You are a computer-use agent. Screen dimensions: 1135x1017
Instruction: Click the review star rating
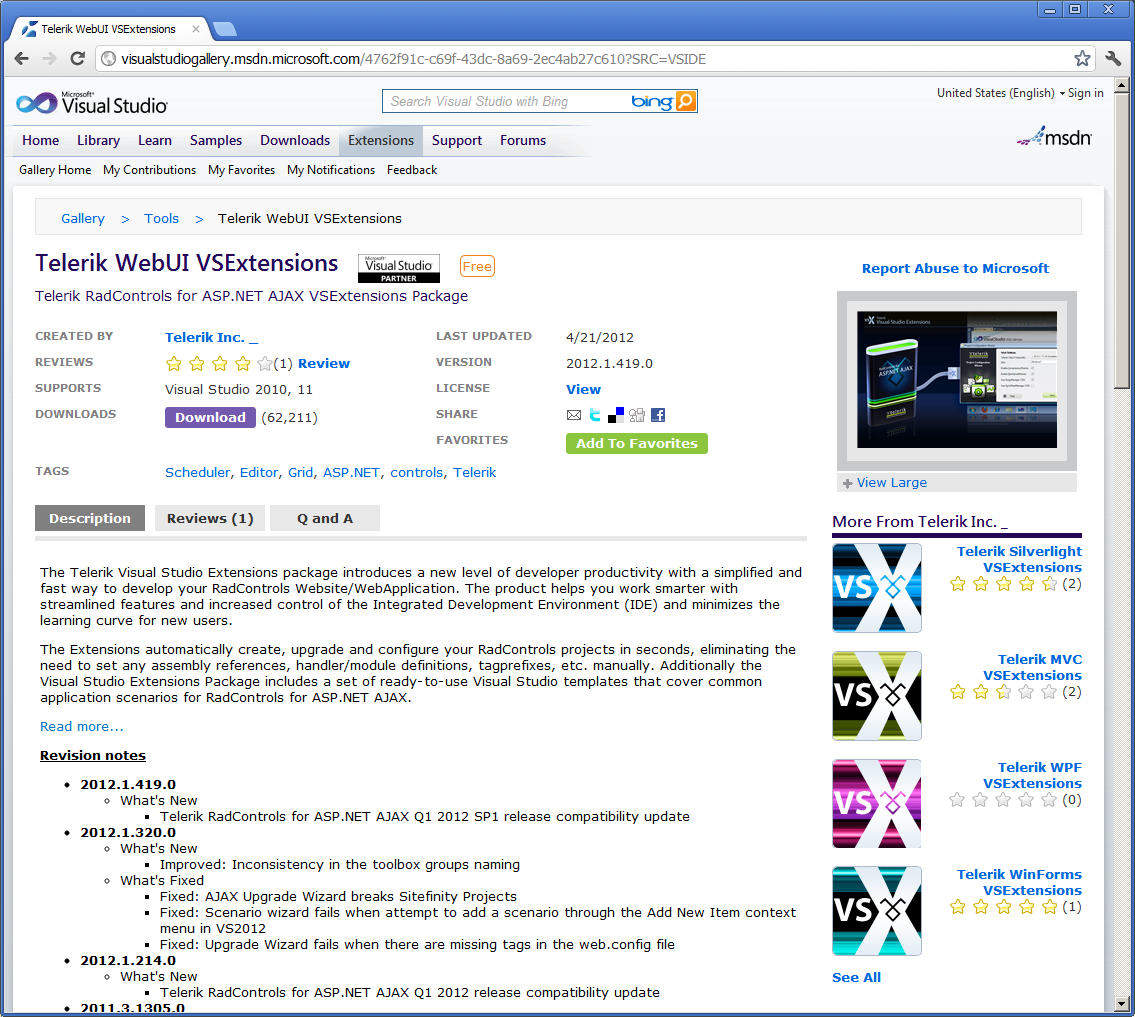[219, 363]
